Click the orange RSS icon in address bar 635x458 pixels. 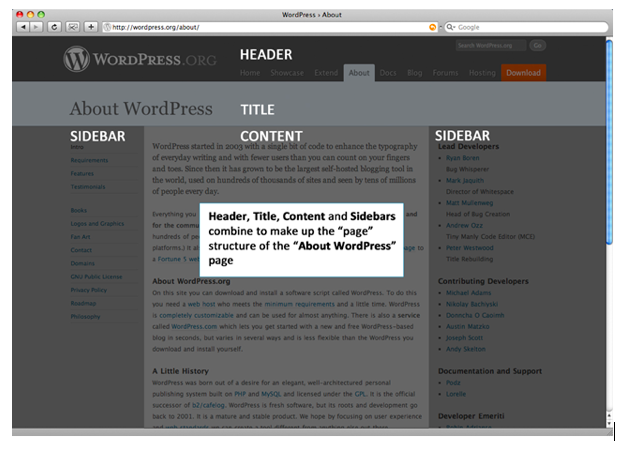click(x=433, y=27)
